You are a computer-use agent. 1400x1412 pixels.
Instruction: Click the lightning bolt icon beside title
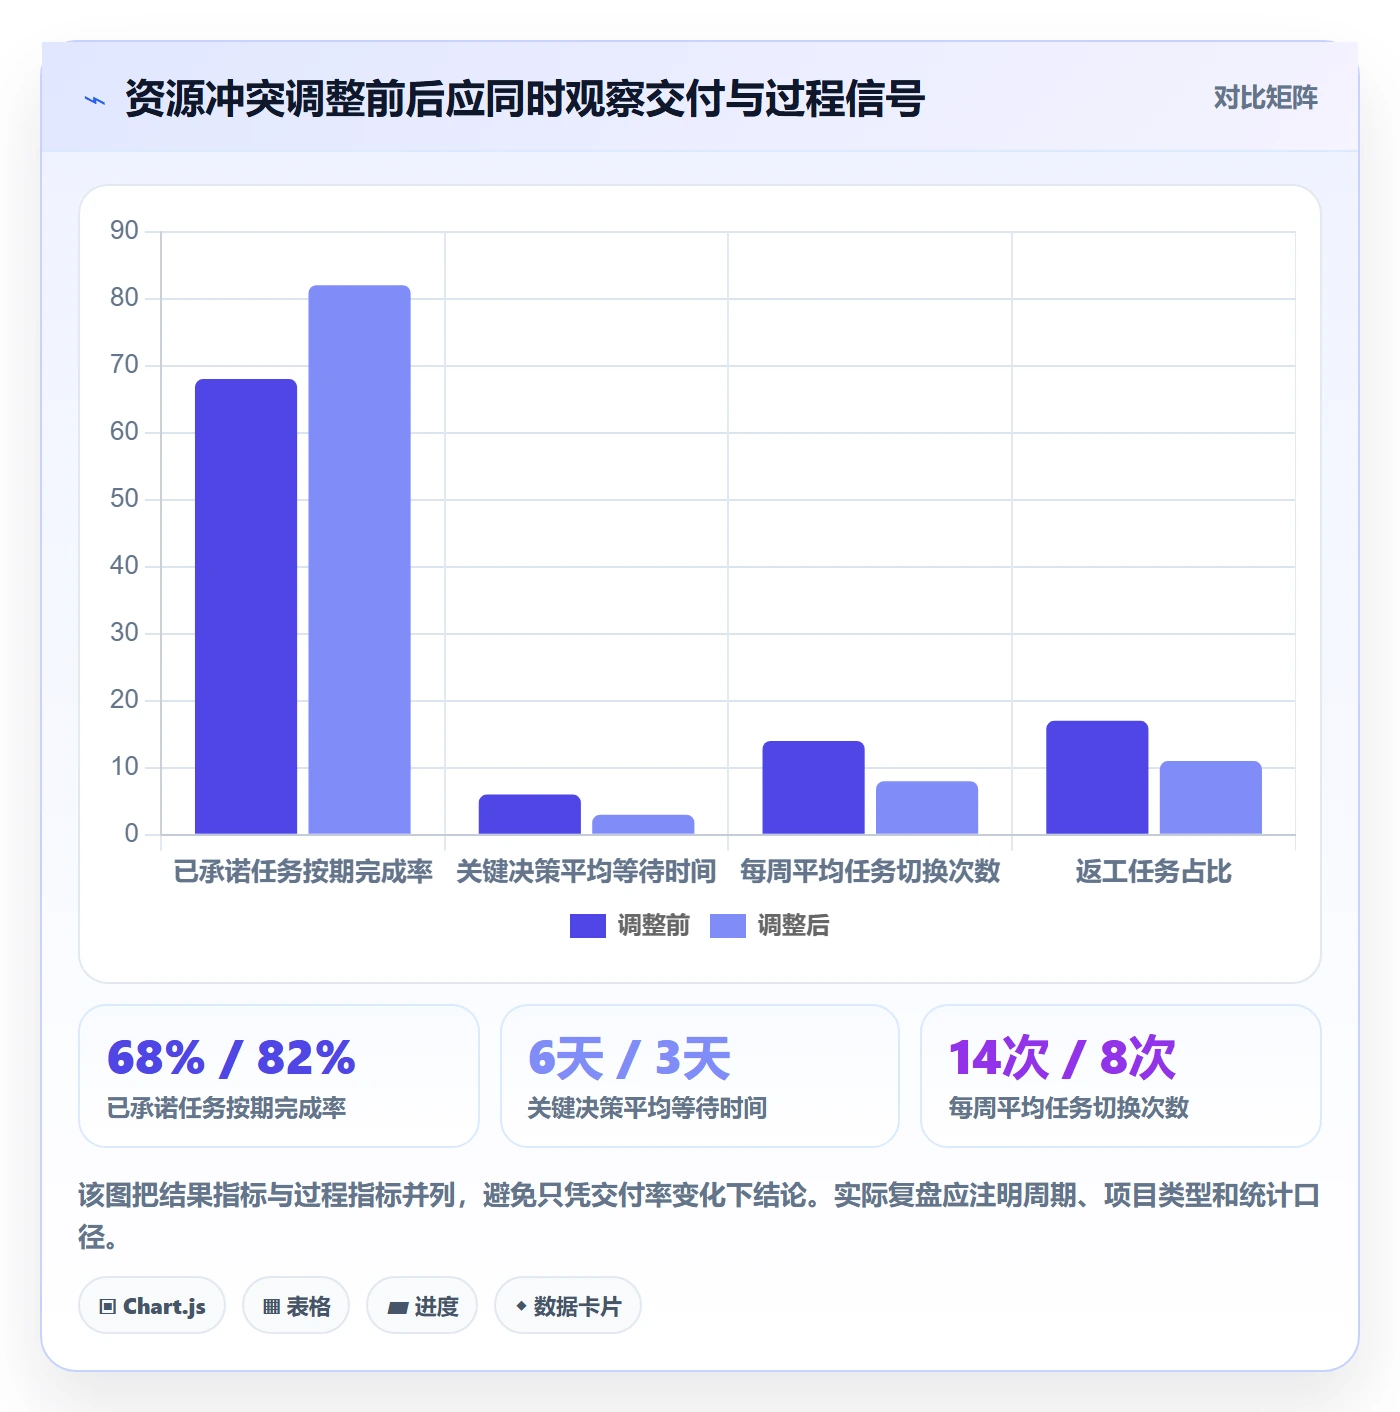pyautogui.click(x=95, y=100)
